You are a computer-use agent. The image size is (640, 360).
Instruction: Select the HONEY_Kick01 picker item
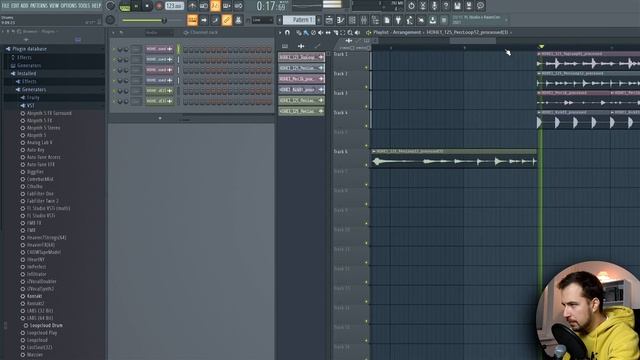(x=301, y=89)
